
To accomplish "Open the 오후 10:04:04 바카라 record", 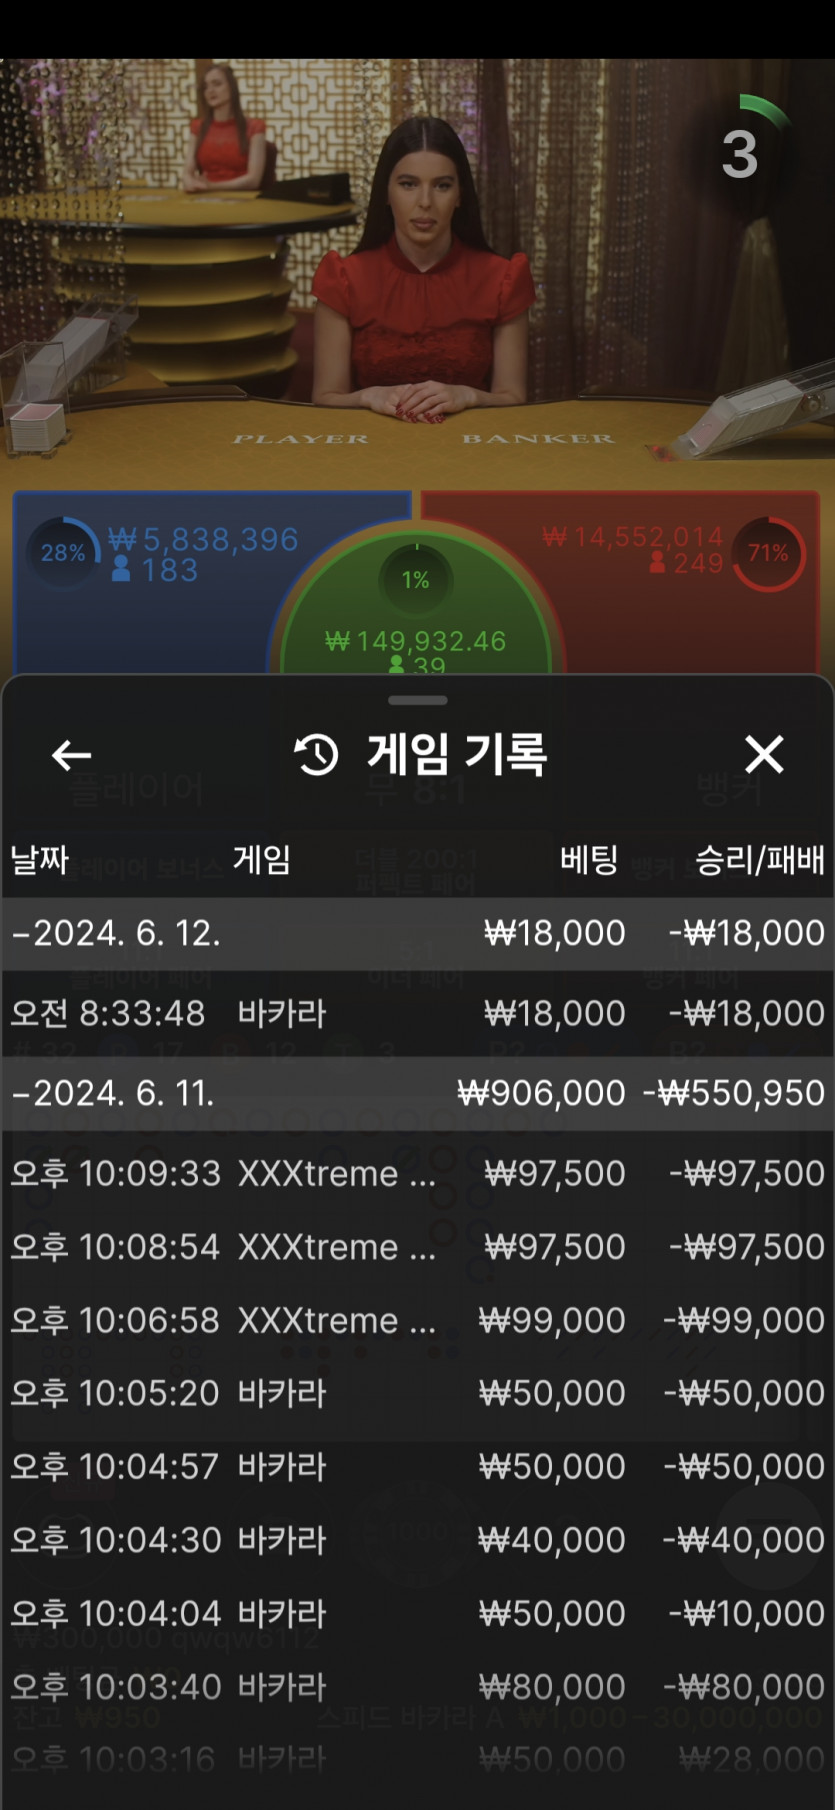I will [x=417, y=1613].
